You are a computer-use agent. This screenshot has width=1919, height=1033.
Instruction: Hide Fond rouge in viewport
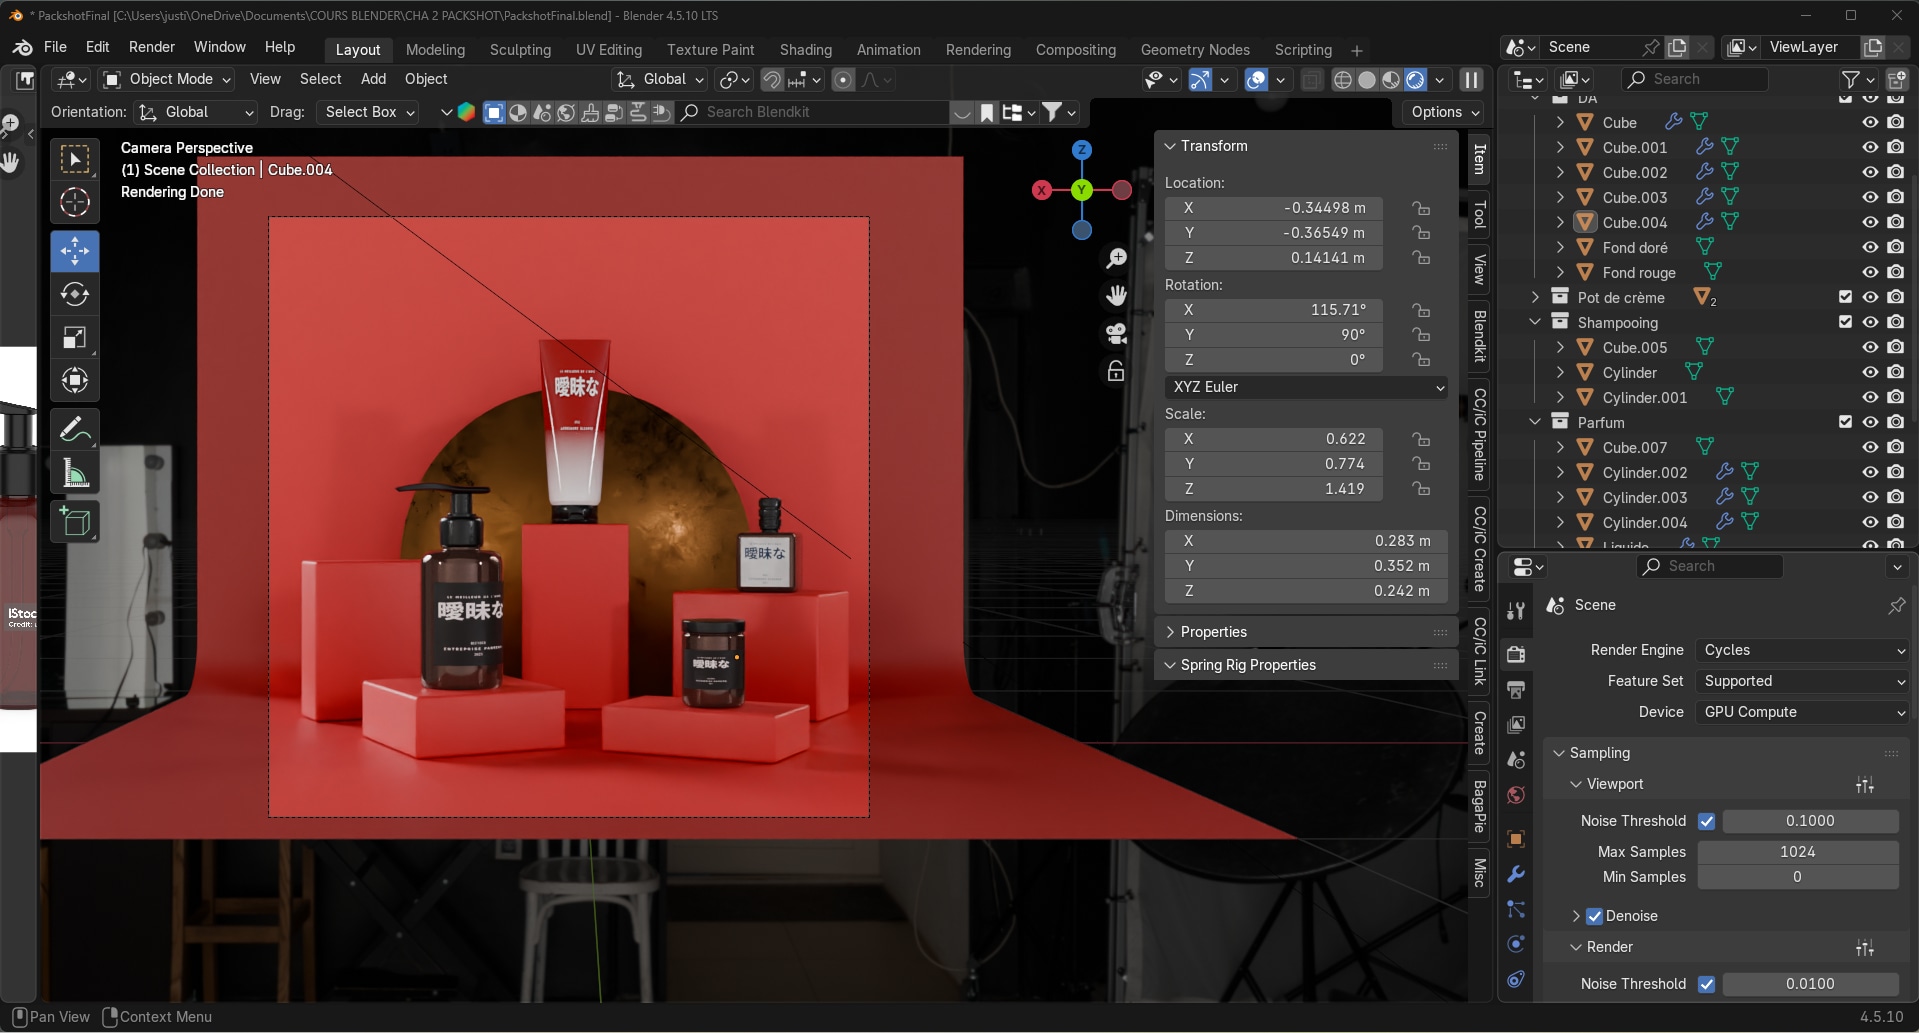click(1869, 272)
